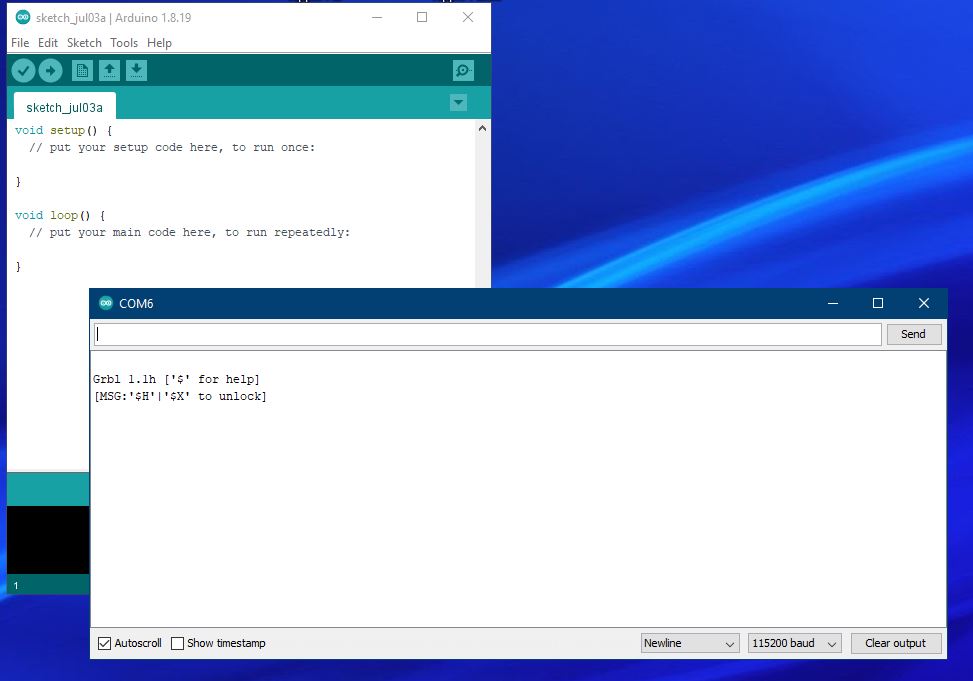This screenshot has height=681, width=973.
Task: Click the editor scrollbar up arrow
Action: tap(482, 129)
